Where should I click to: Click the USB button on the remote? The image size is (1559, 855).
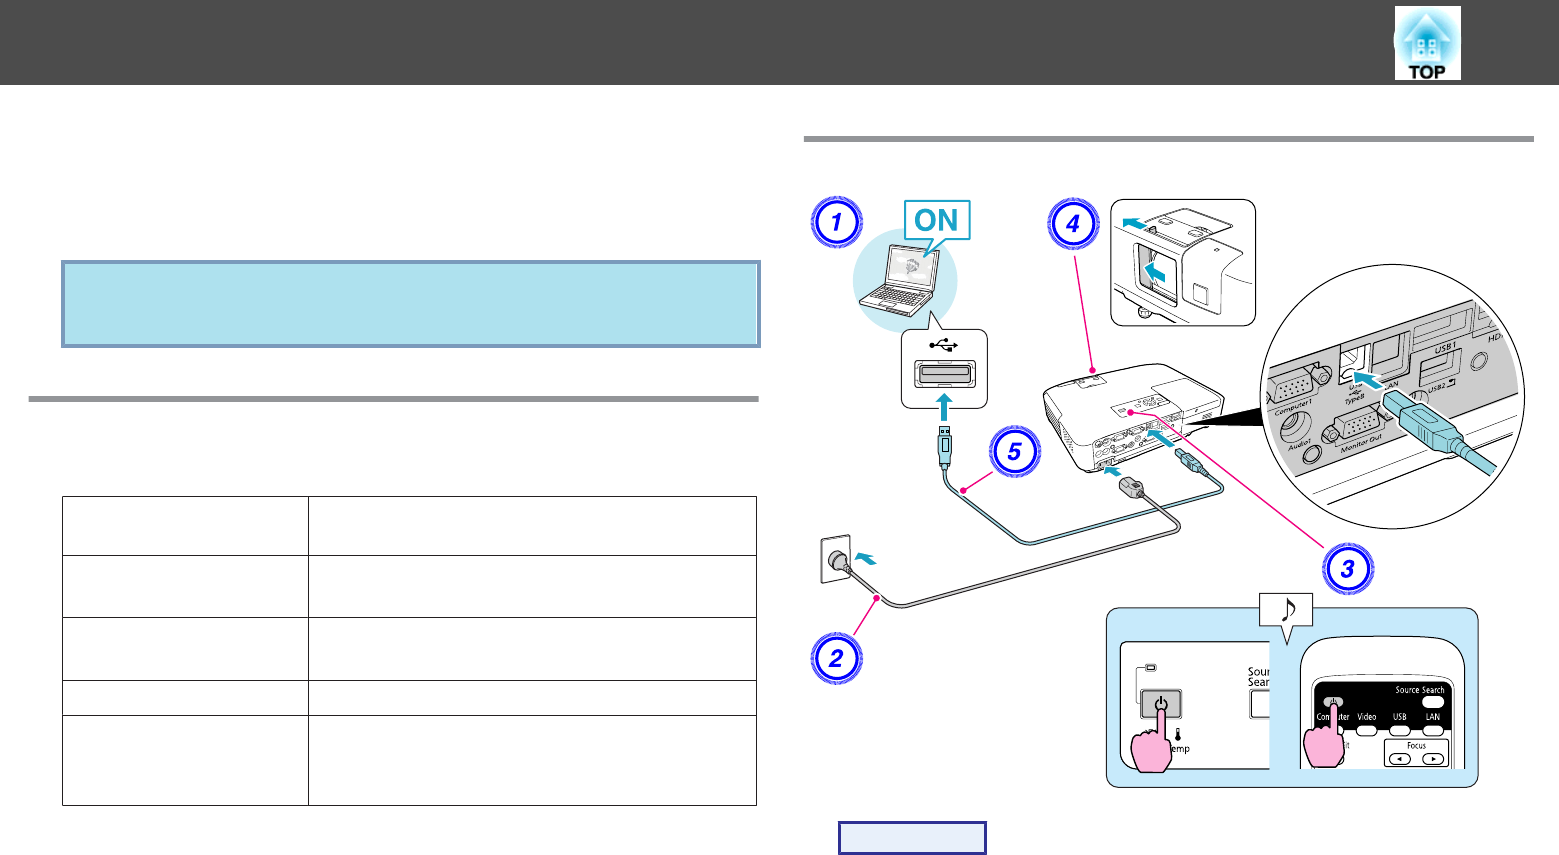1400,729
